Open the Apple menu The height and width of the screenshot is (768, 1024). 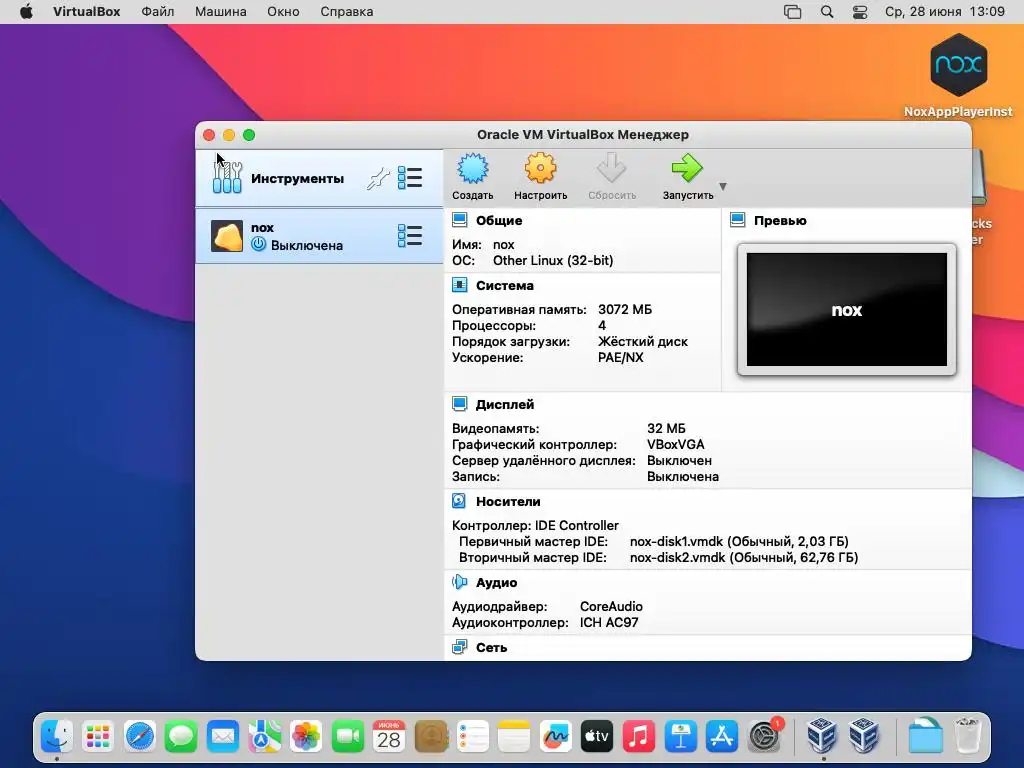[26, 12]
